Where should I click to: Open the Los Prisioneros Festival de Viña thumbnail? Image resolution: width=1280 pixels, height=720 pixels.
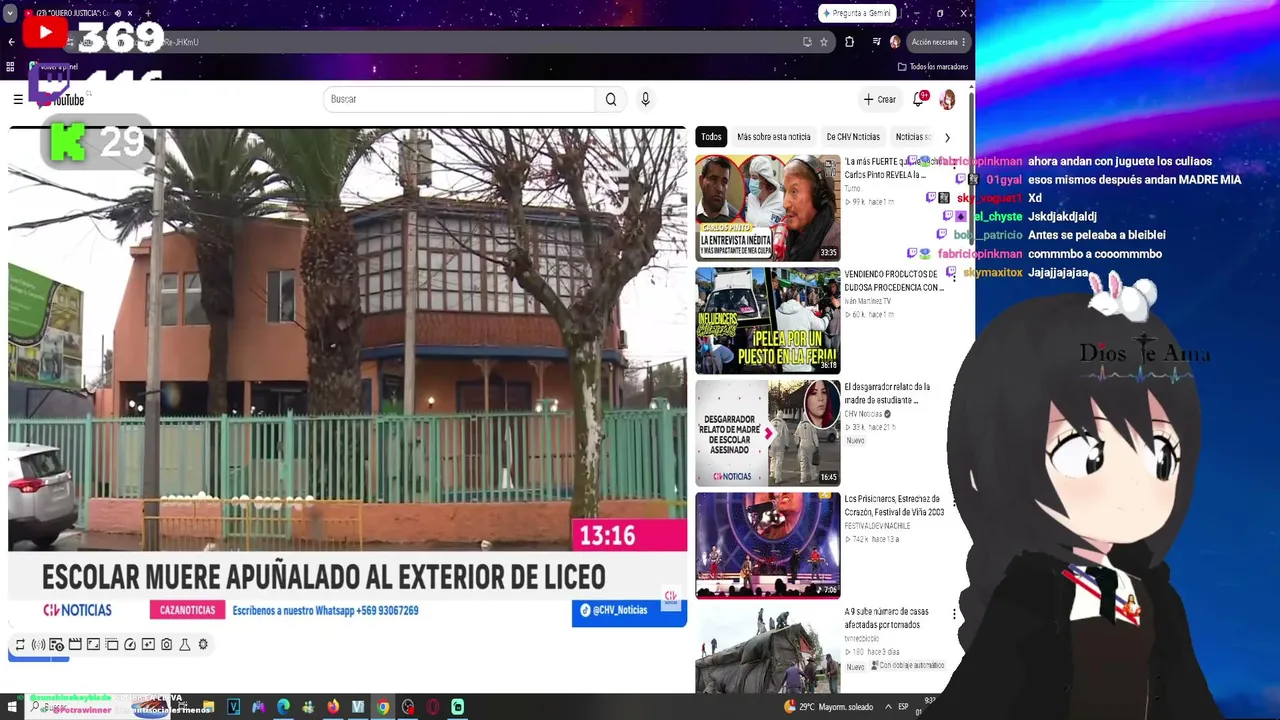768,546
